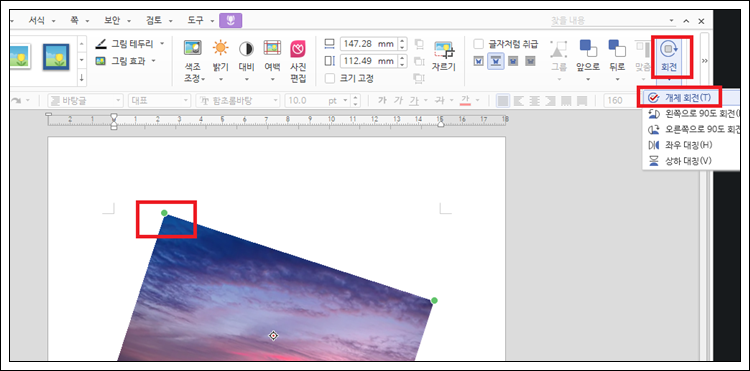Open the 함초롬바탕 font combo box
The image size is (750, 371).
[x=238, y=101]
